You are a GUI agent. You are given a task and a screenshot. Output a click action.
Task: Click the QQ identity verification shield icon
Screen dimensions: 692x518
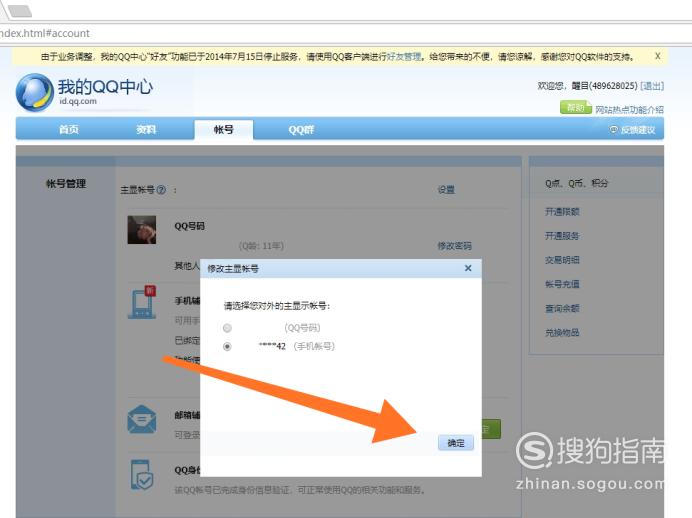(x=142, y=475)
